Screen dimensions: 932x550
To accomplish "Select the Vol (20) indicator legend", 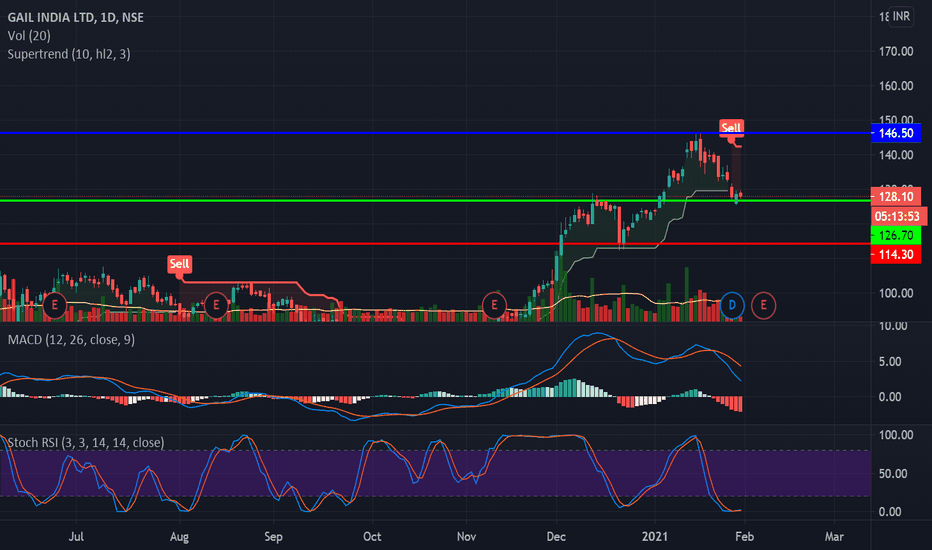I will pos(29,36).
